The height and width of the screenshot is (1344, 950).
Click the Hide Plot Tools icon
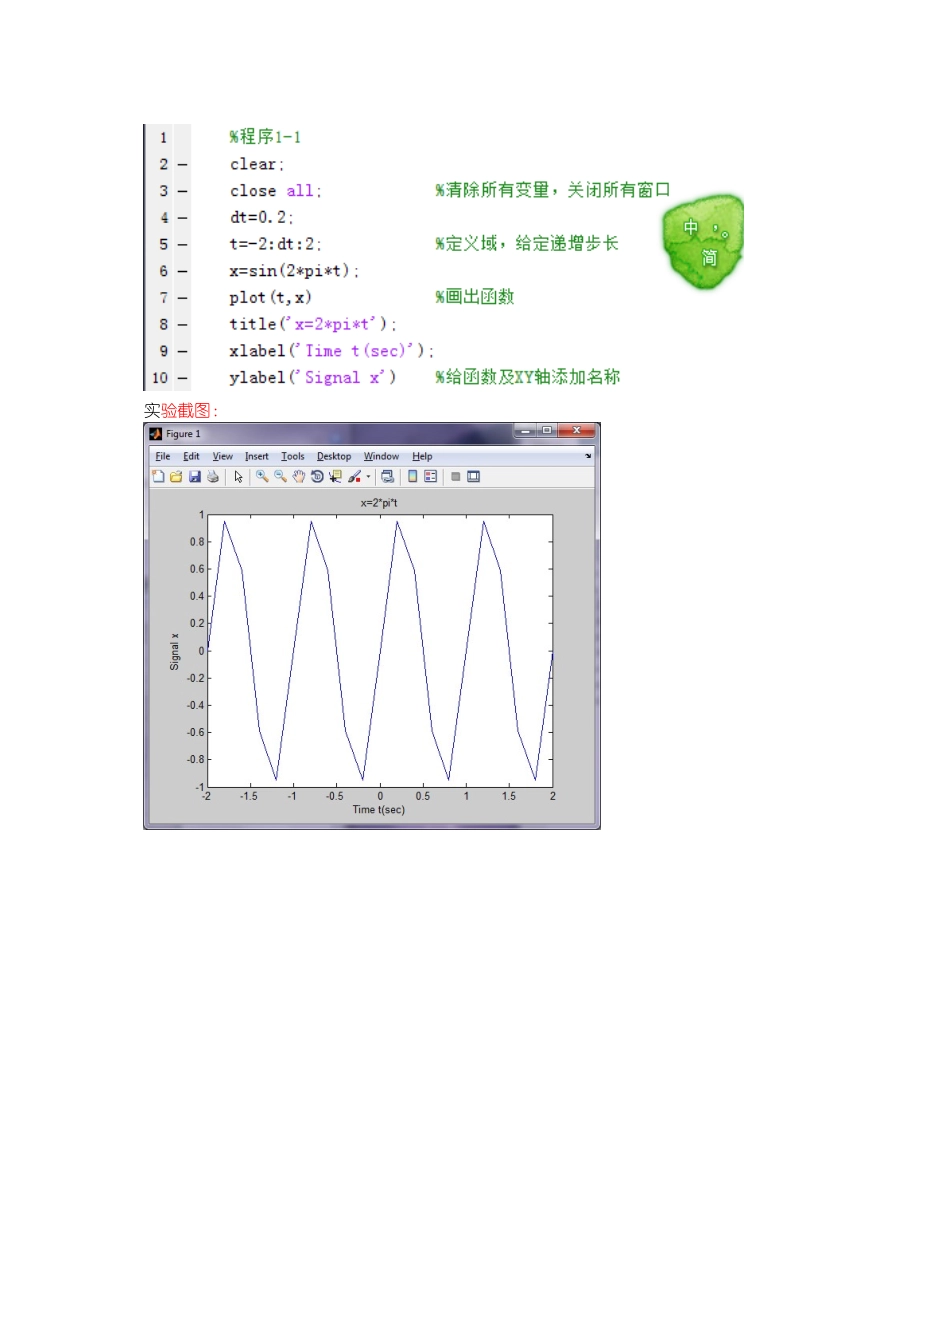(455, 477)
